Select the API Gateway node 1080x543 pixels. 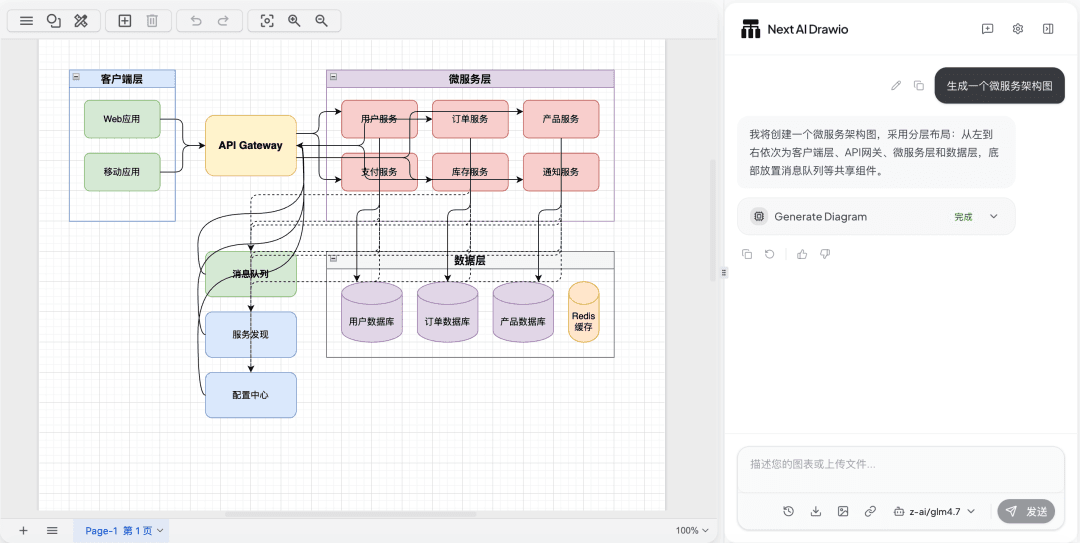tap(251, 145)
